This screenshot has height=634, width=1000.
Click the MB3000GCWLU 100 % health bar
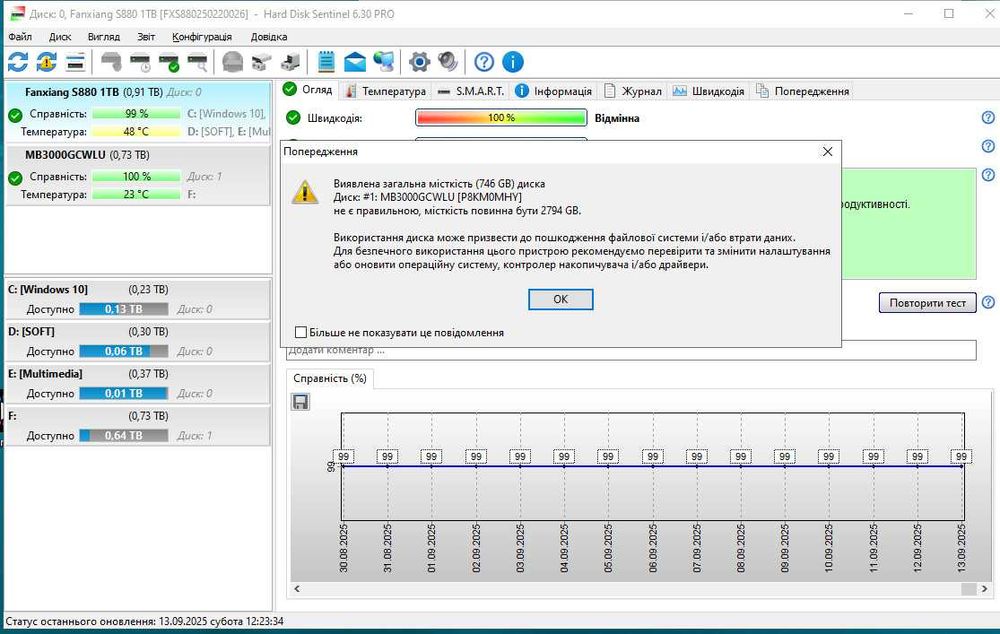pos(136,176)
